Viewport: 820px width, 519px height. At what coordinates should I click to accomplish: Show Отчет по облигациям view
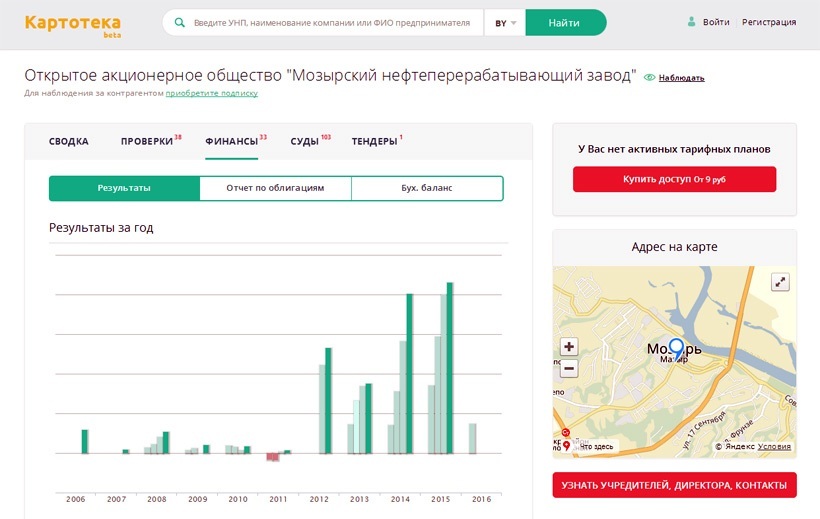[275, 188]
